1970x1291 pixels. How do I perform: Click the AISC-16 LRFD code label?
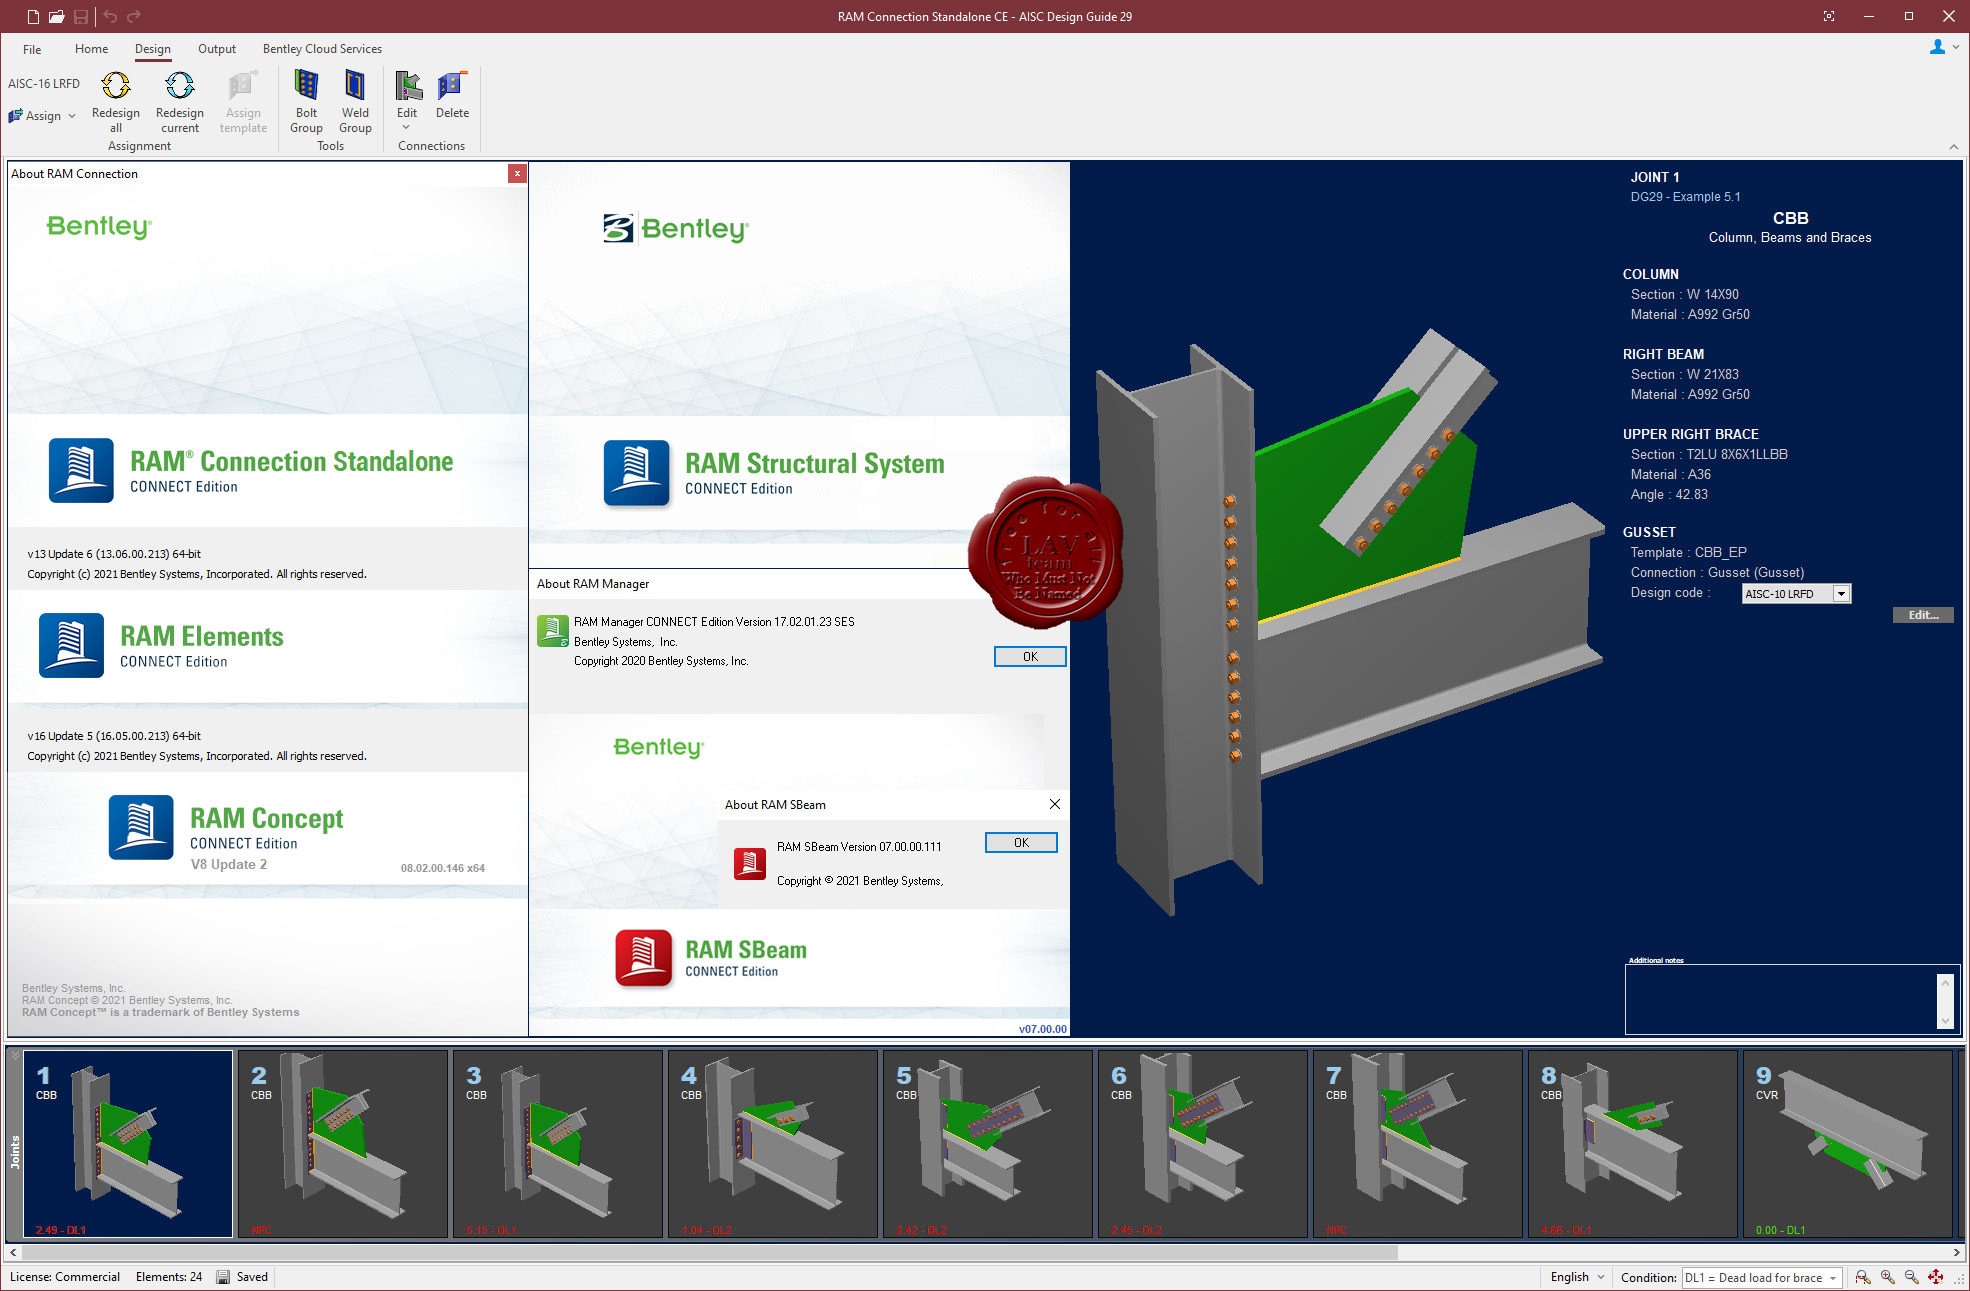click(x=44, y=84)
